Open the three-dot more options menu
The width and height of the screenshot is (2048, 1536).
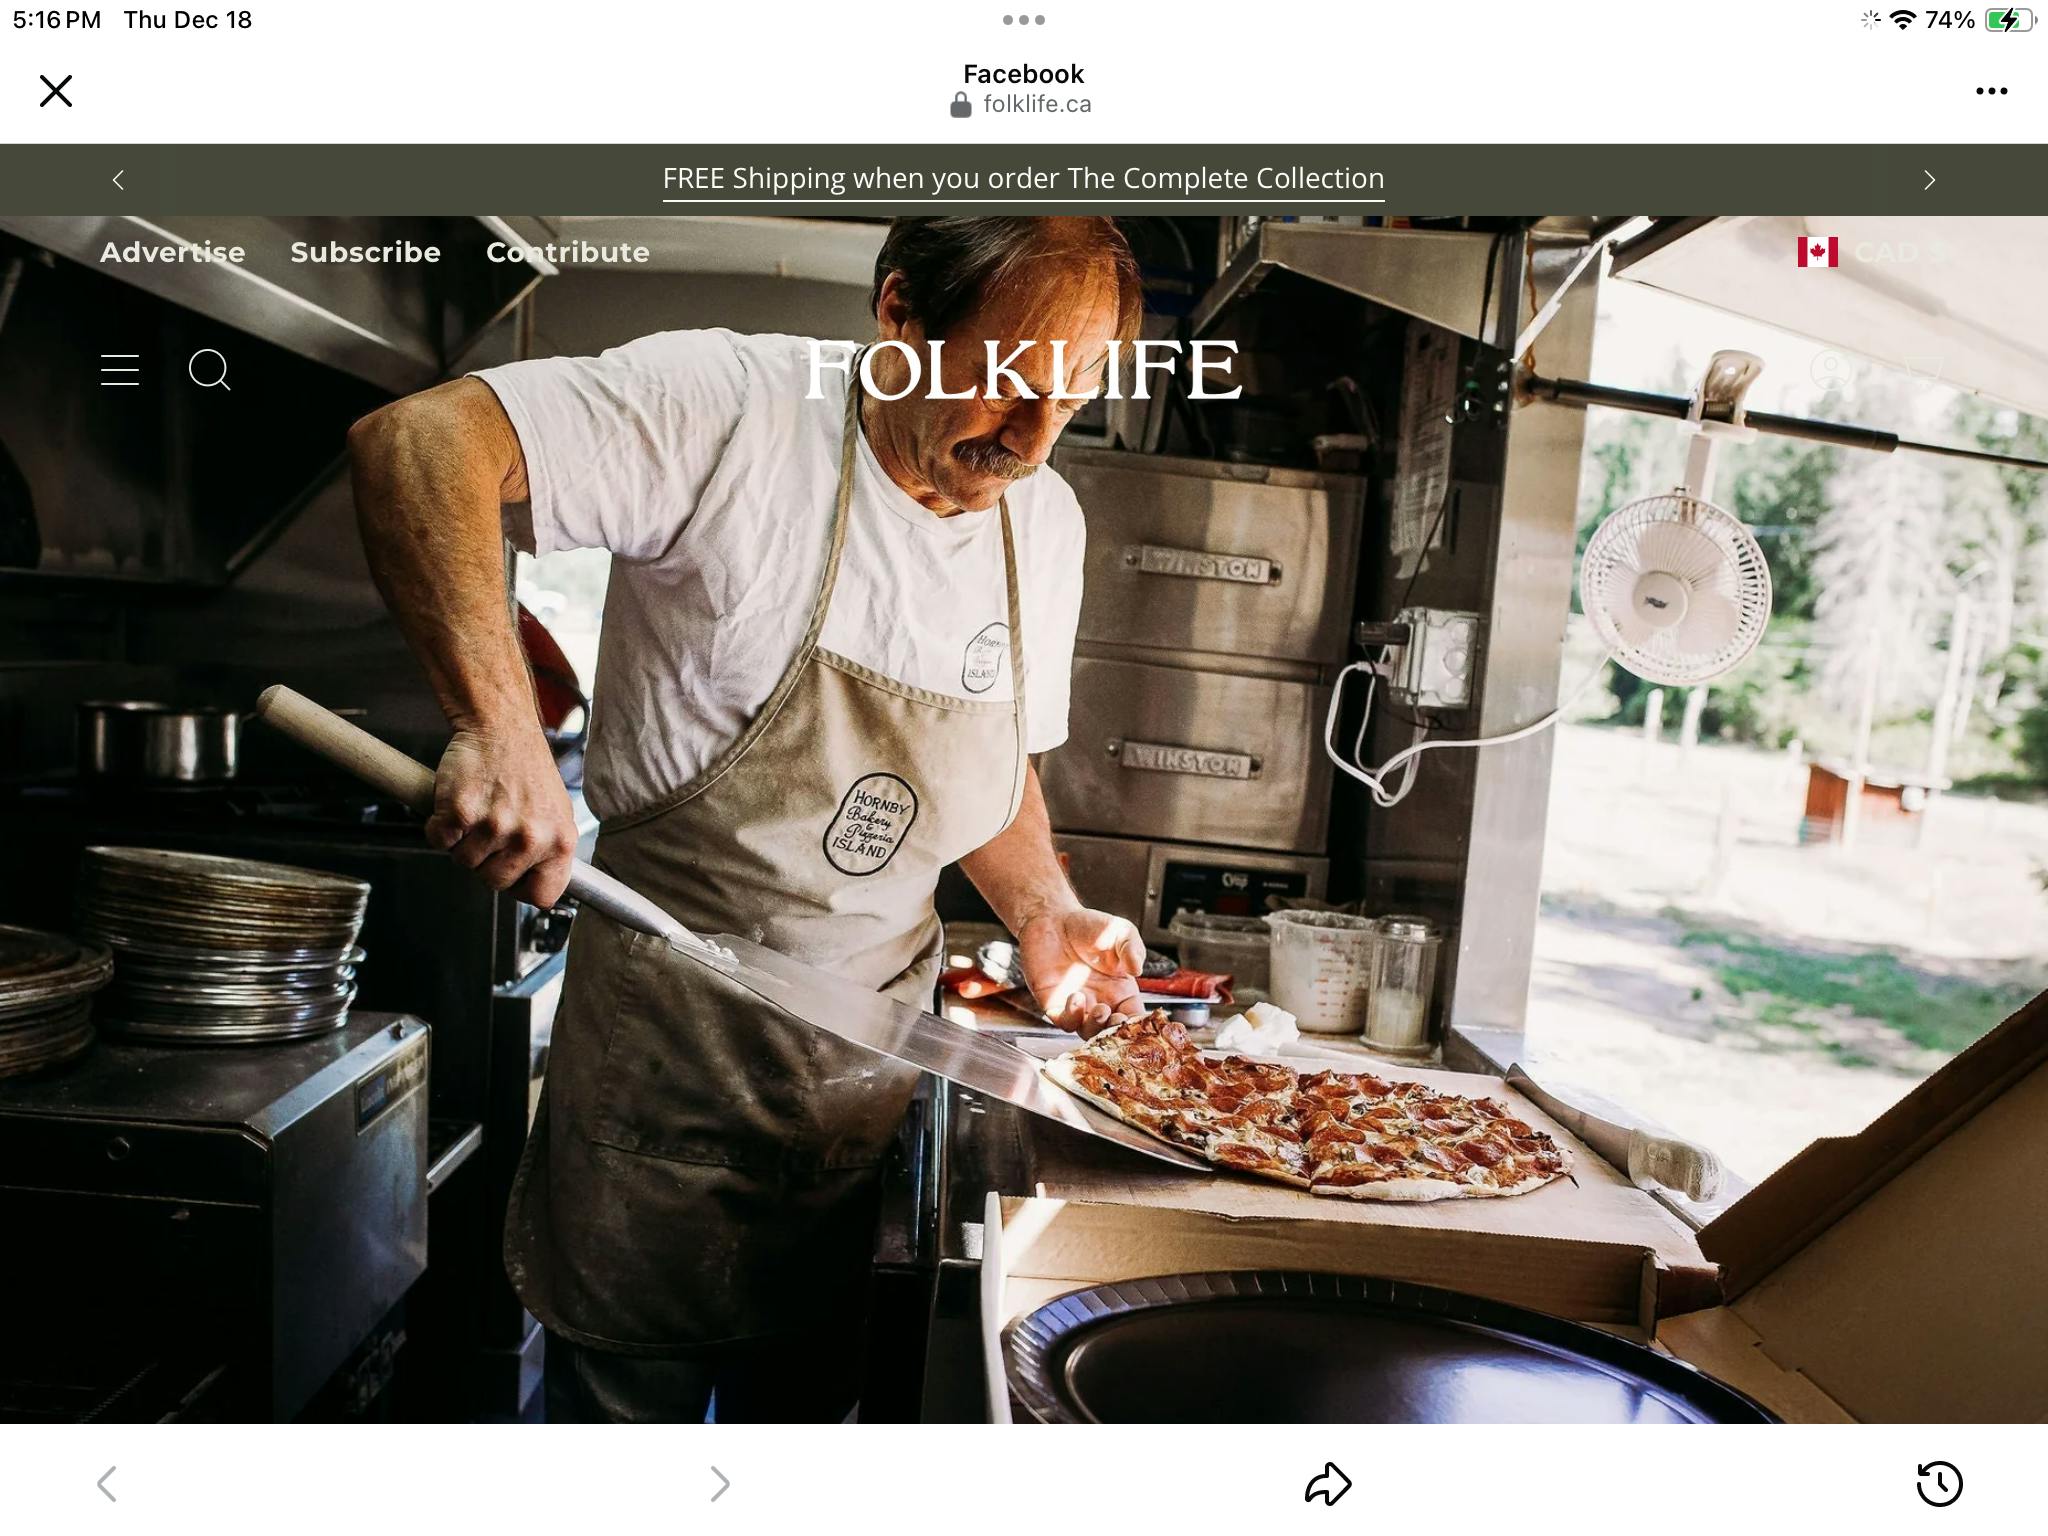[1991, 91]
